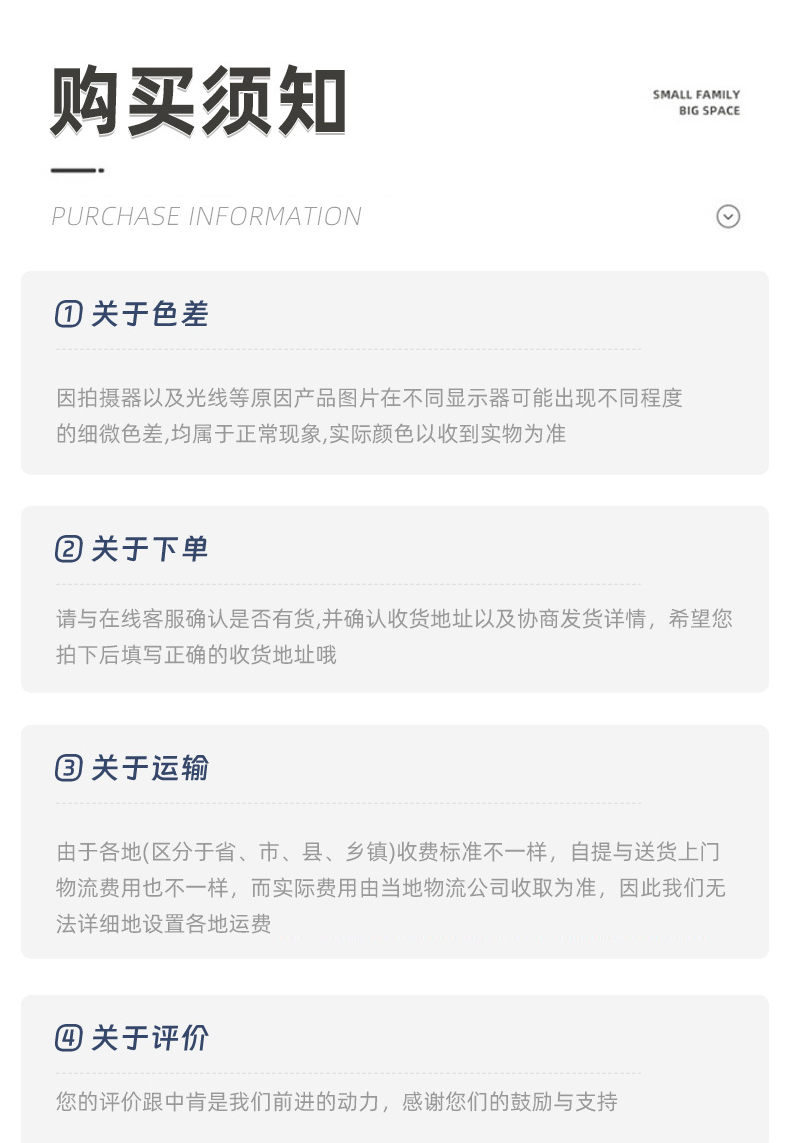Image resolution: width=790 pixels, height=1143 pixels.
Task: Click the shipping fee description paragraph
Action: click(x=391, y=888)
